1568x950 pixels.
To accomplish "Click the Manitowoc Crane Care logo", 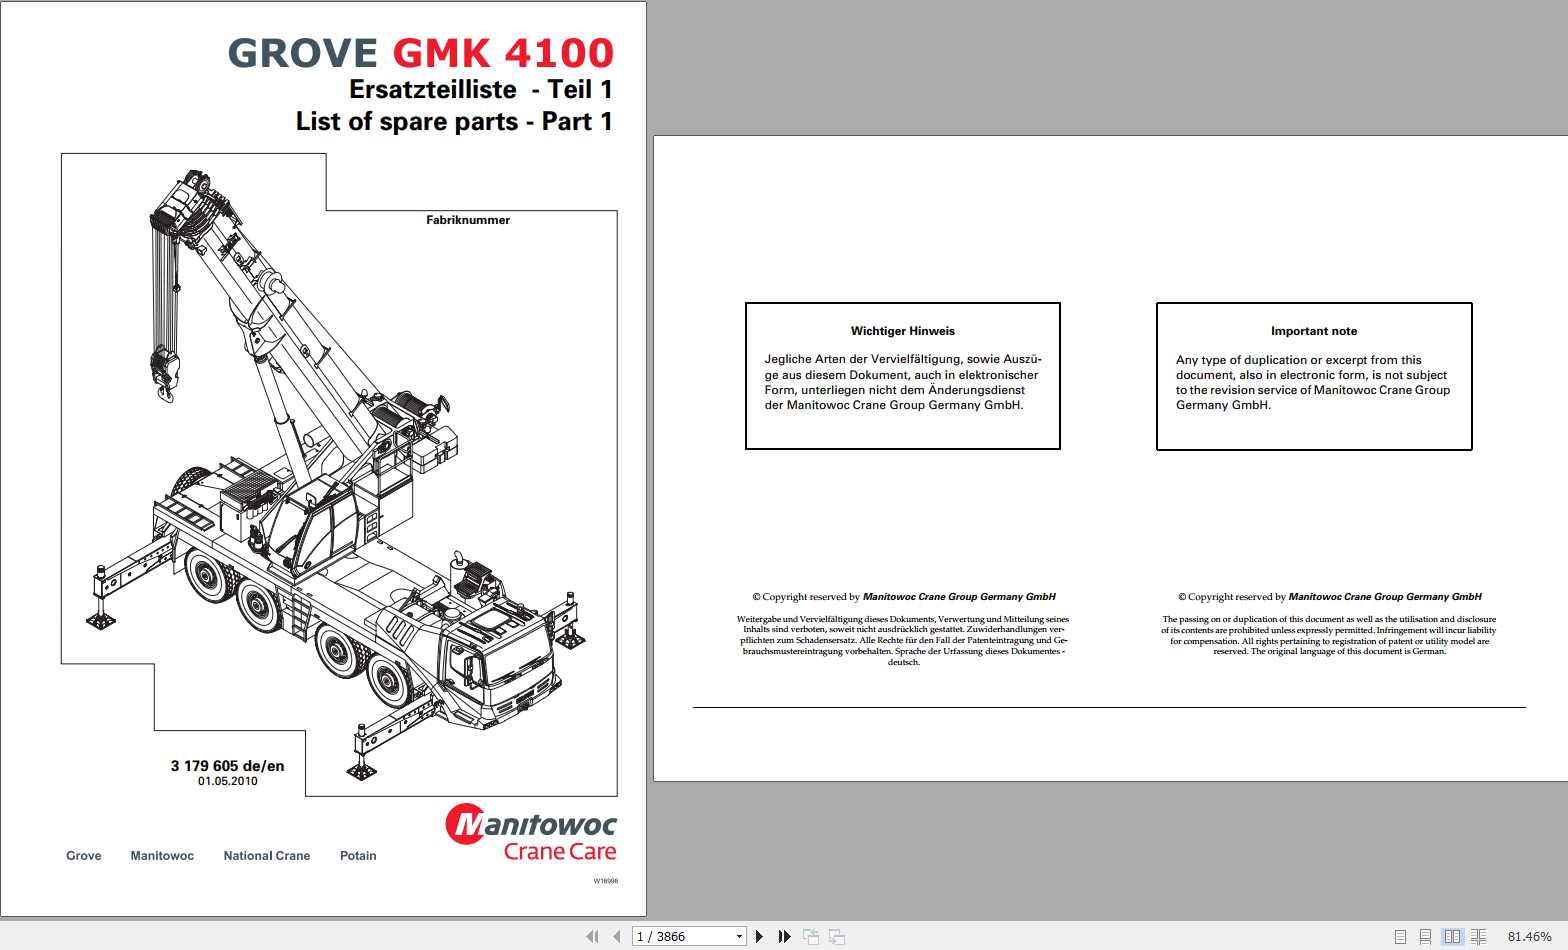I will pos(531,833).
